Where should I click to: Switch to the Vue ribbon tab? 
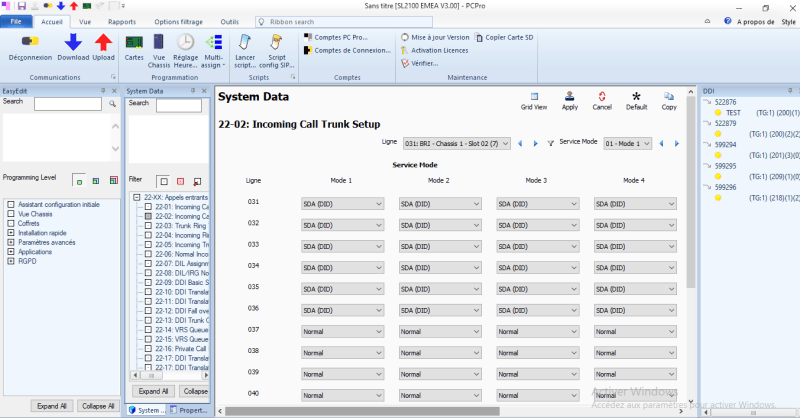click(85, 22)
